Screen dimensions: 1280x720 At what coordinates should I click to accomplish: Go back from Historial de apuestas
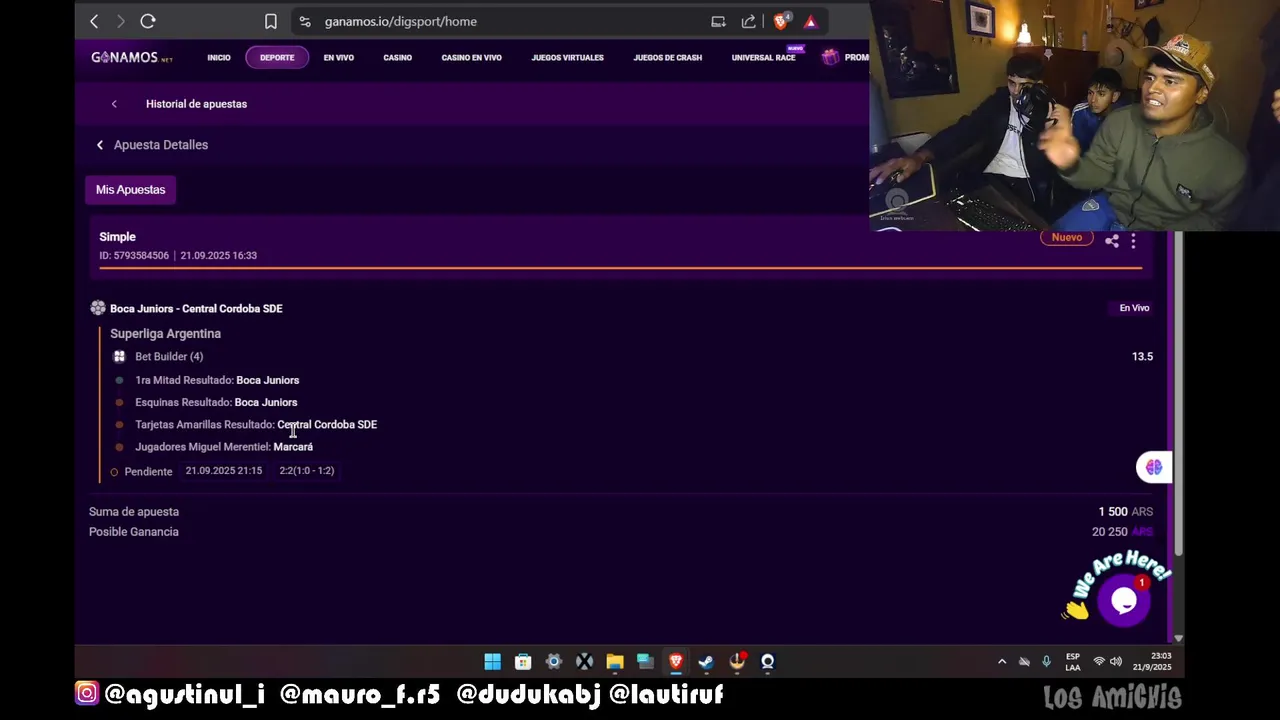[114, 104]
